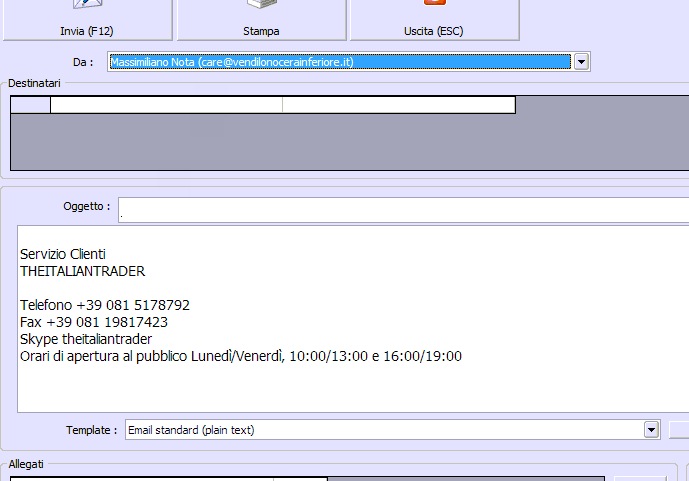Click the Invia (F12) send button
The image size is (689, 481).
(87, 20)
